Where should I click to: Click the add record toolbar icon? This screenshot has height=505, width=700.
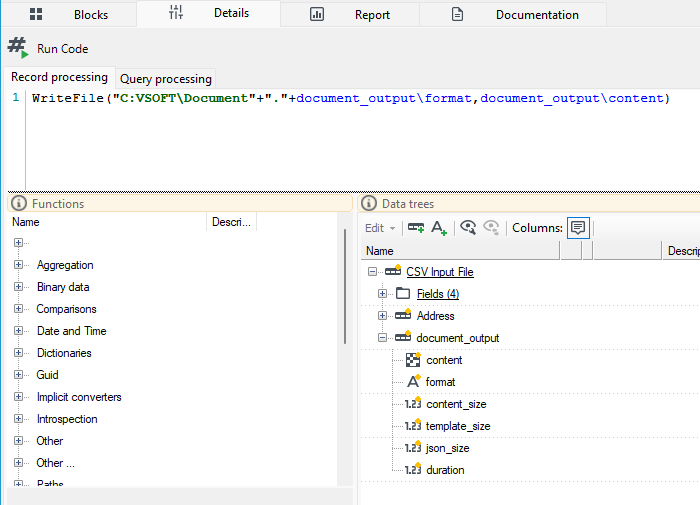(416, 228)
